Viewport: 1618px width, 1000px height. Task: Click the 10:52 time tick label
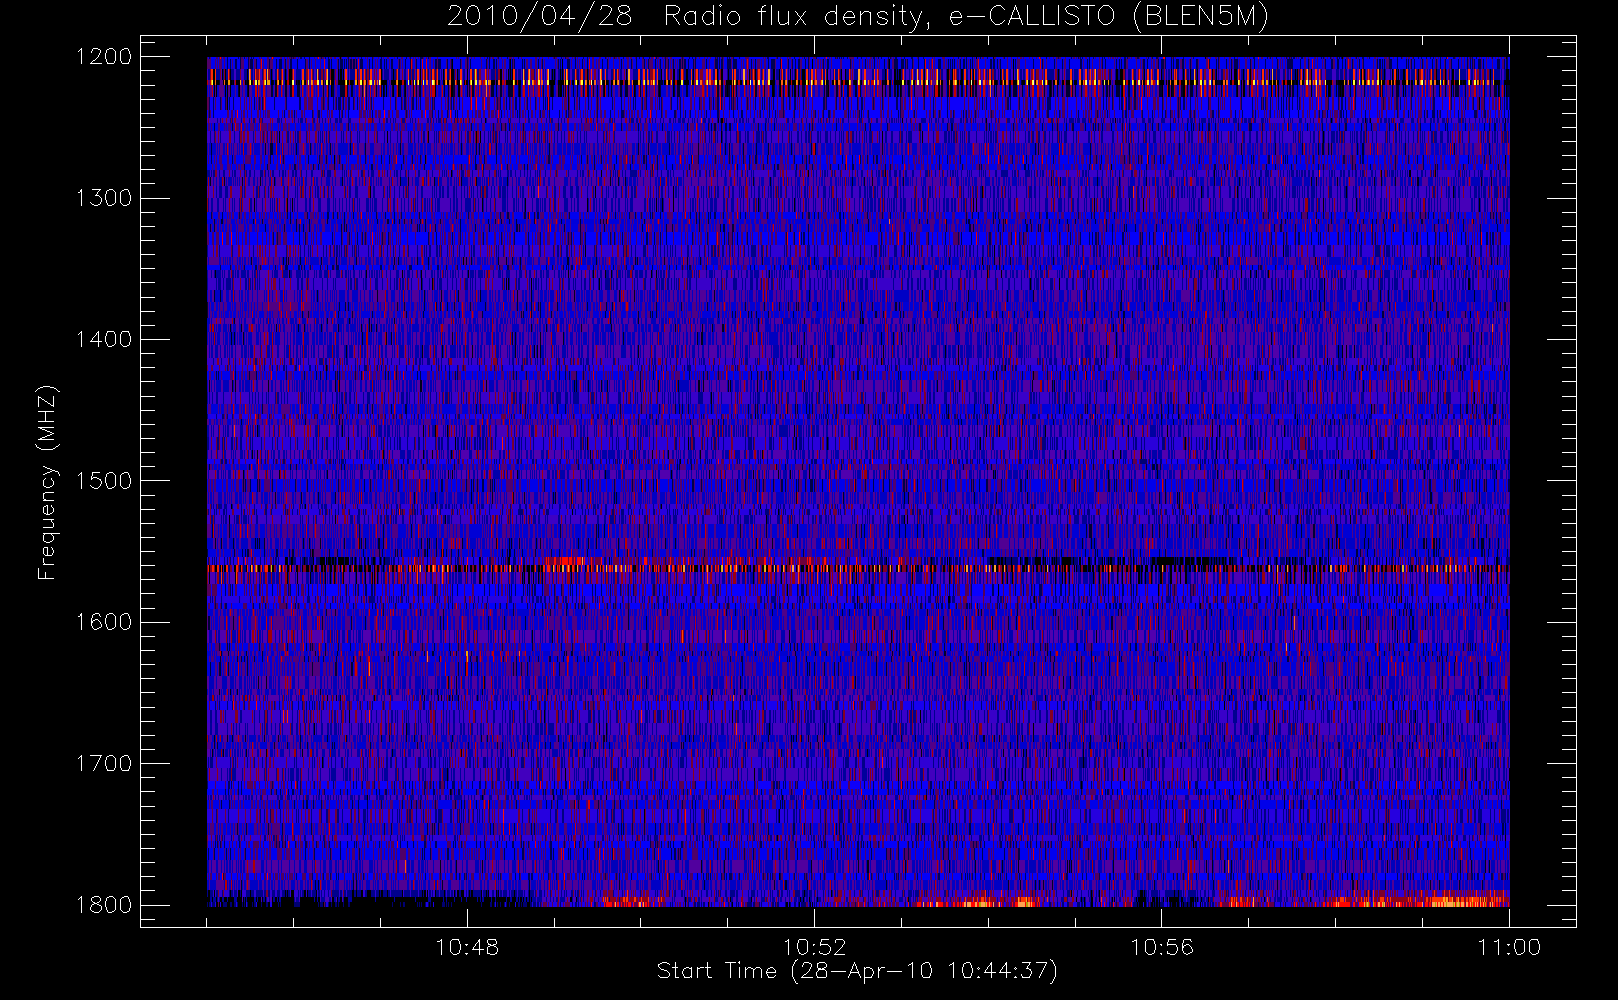(814, 947)
